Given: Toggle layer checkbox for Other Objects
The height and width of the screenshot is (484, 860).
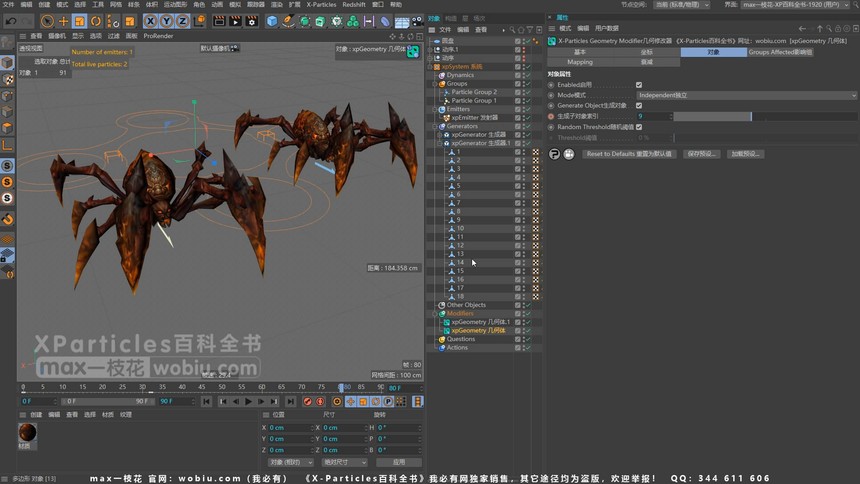Looking at the screenshot, I should click(517, 305).
